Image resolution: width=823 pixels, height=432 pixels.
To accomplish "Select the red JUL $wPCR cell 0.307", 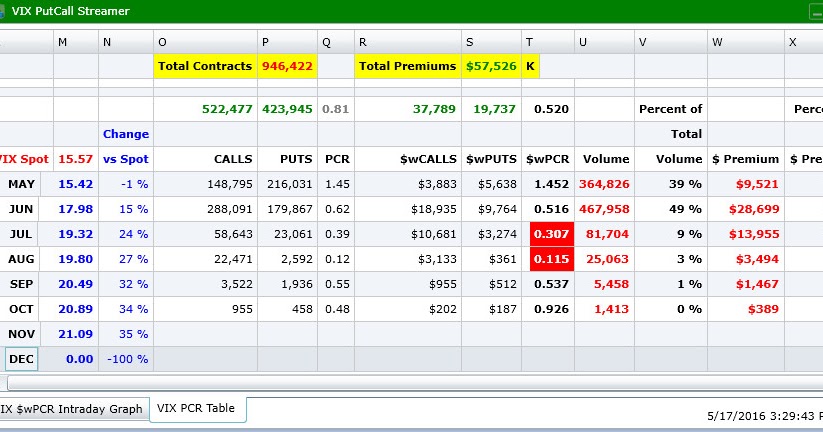I will pyautogui.click(x=552, y=234).
